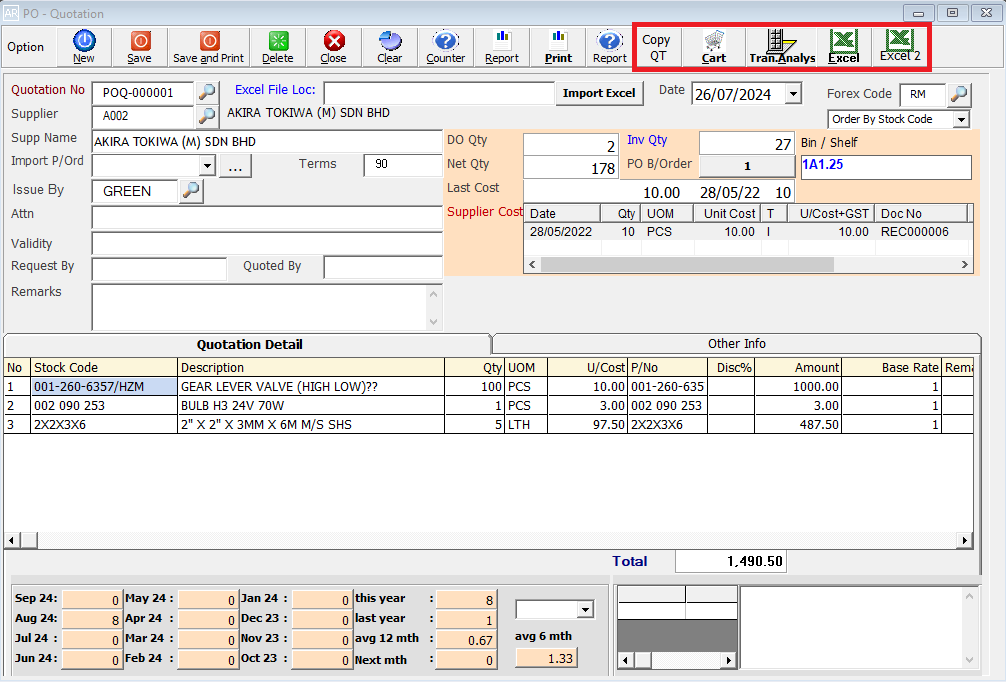Click the Request By input field
Screen dimensions: 1006x682
pyautogui.click(x=159, y=269)
